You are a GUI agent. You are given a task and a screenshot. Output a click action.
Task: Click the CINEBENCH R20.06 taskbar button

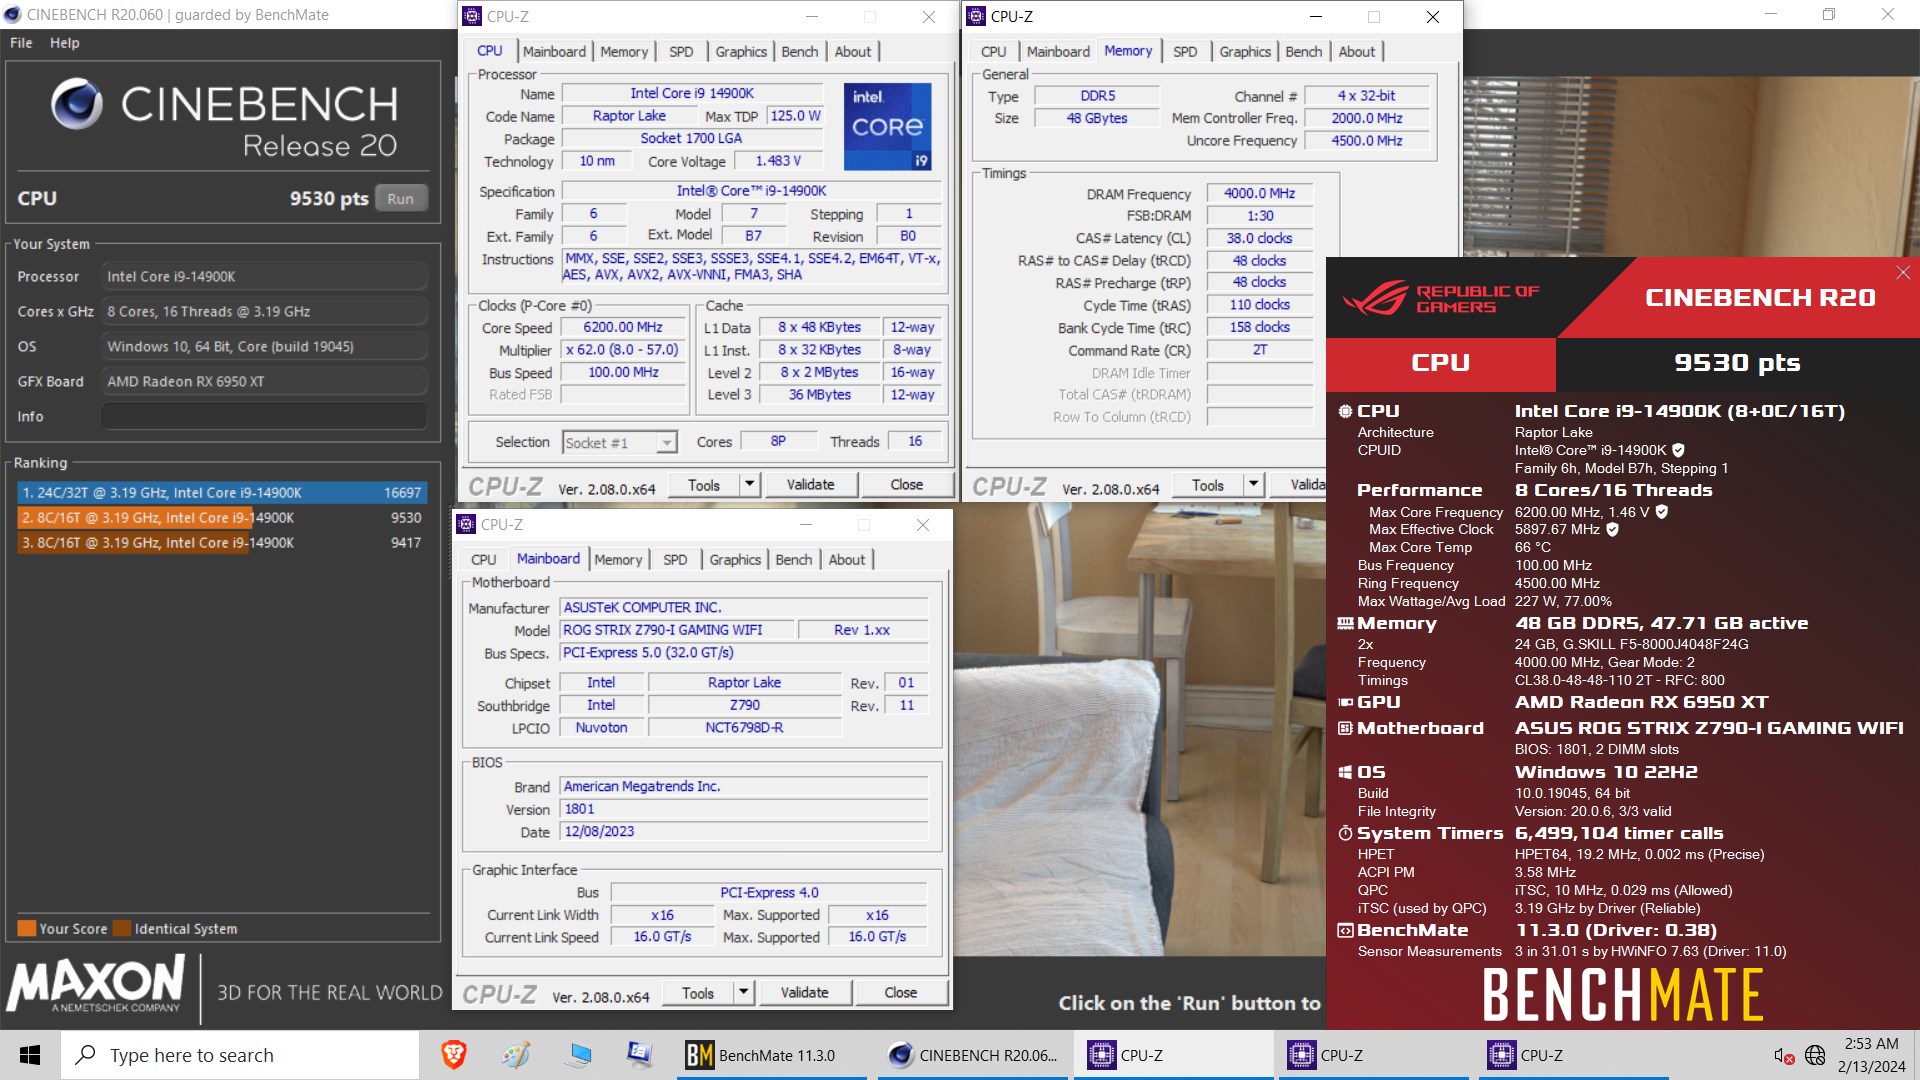[975, 1055]
